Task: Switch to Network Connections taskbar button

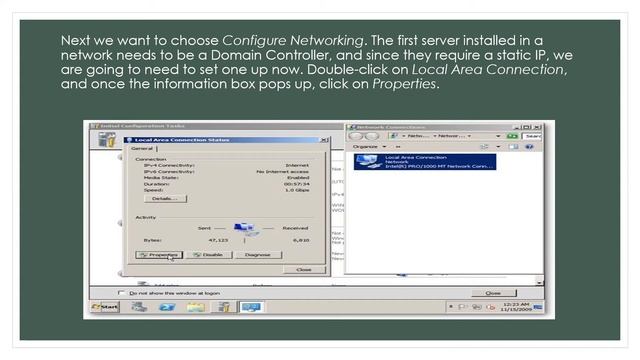Action: tap(251, 307)
